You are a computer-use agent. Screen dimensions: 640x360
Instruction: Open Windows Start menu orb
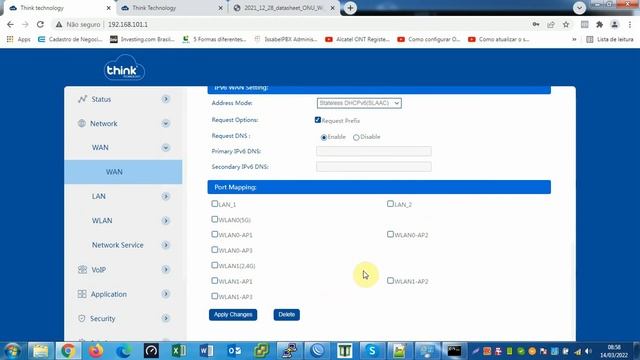pyautogui.click(x=12, y=351)
